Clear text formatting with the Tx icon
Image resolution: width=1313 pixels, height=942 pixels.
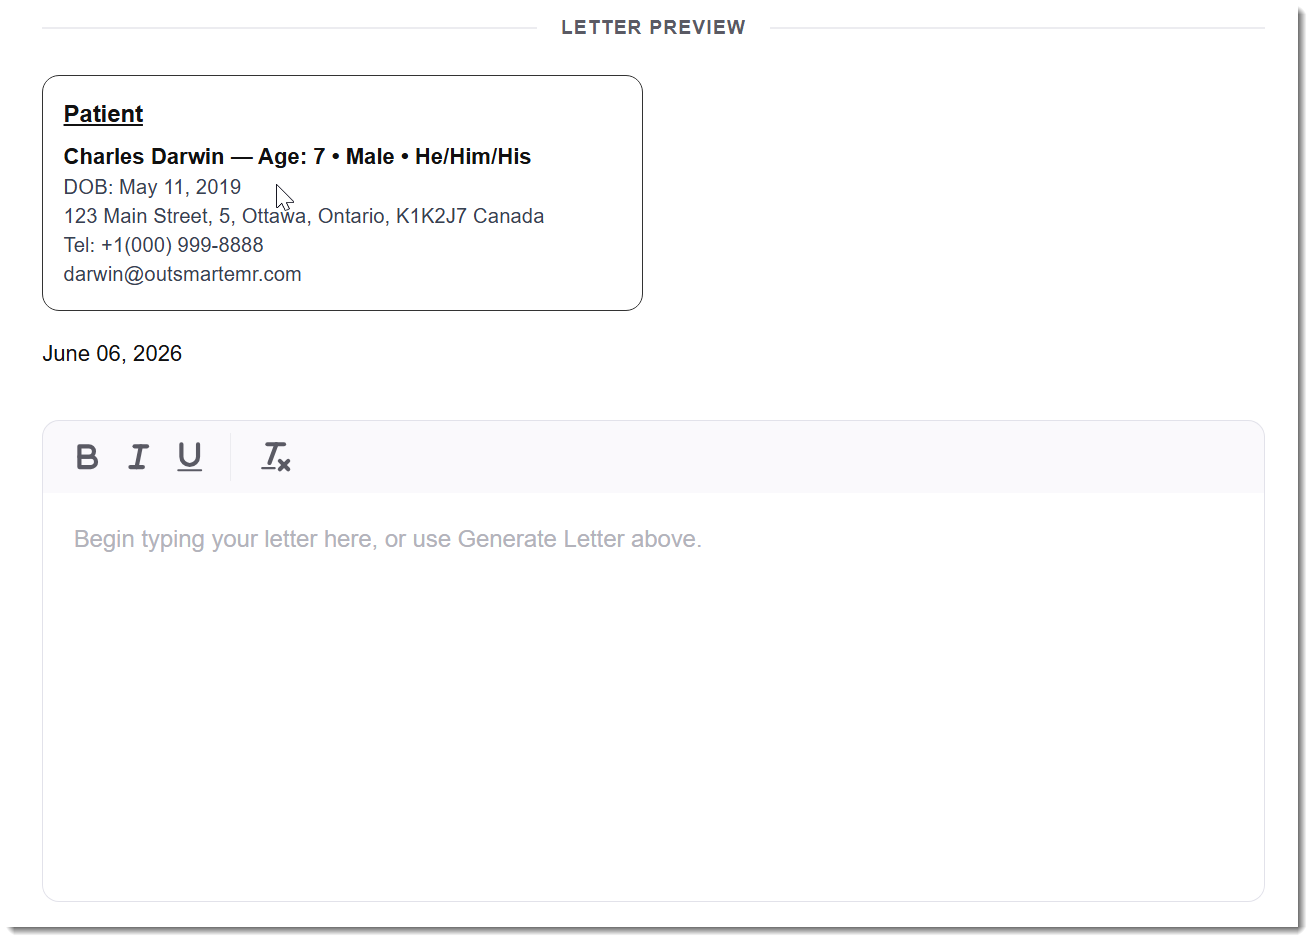(x=276, y=457)
